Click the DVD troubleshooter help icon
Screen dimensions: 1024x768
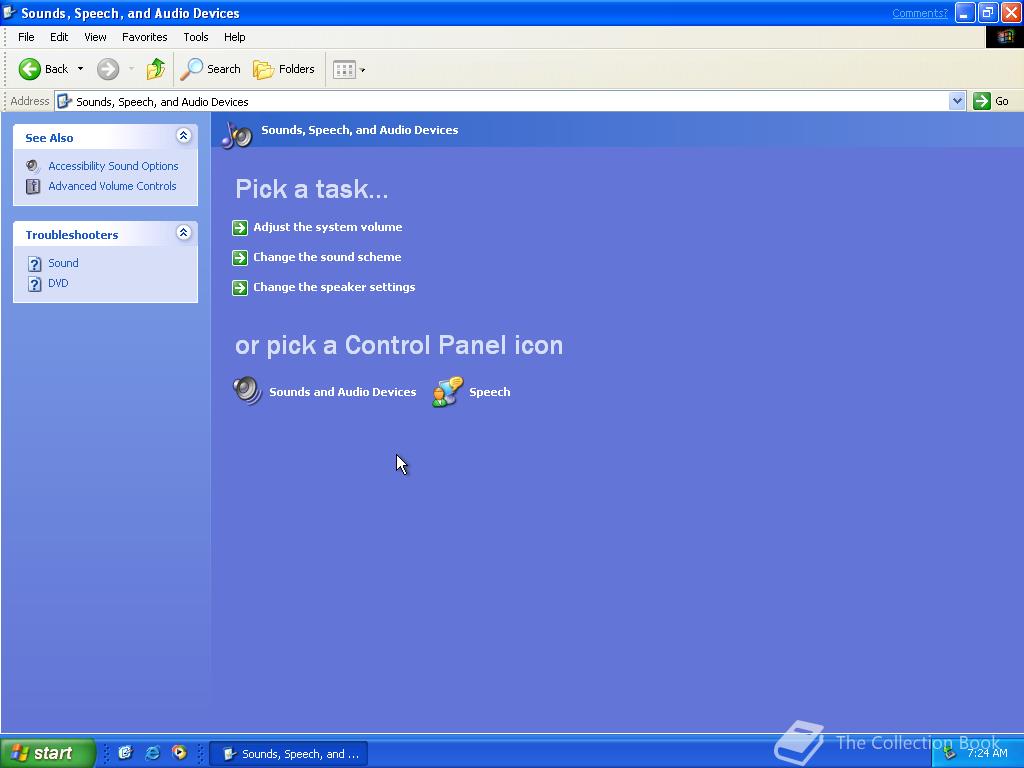click(35, 284)
